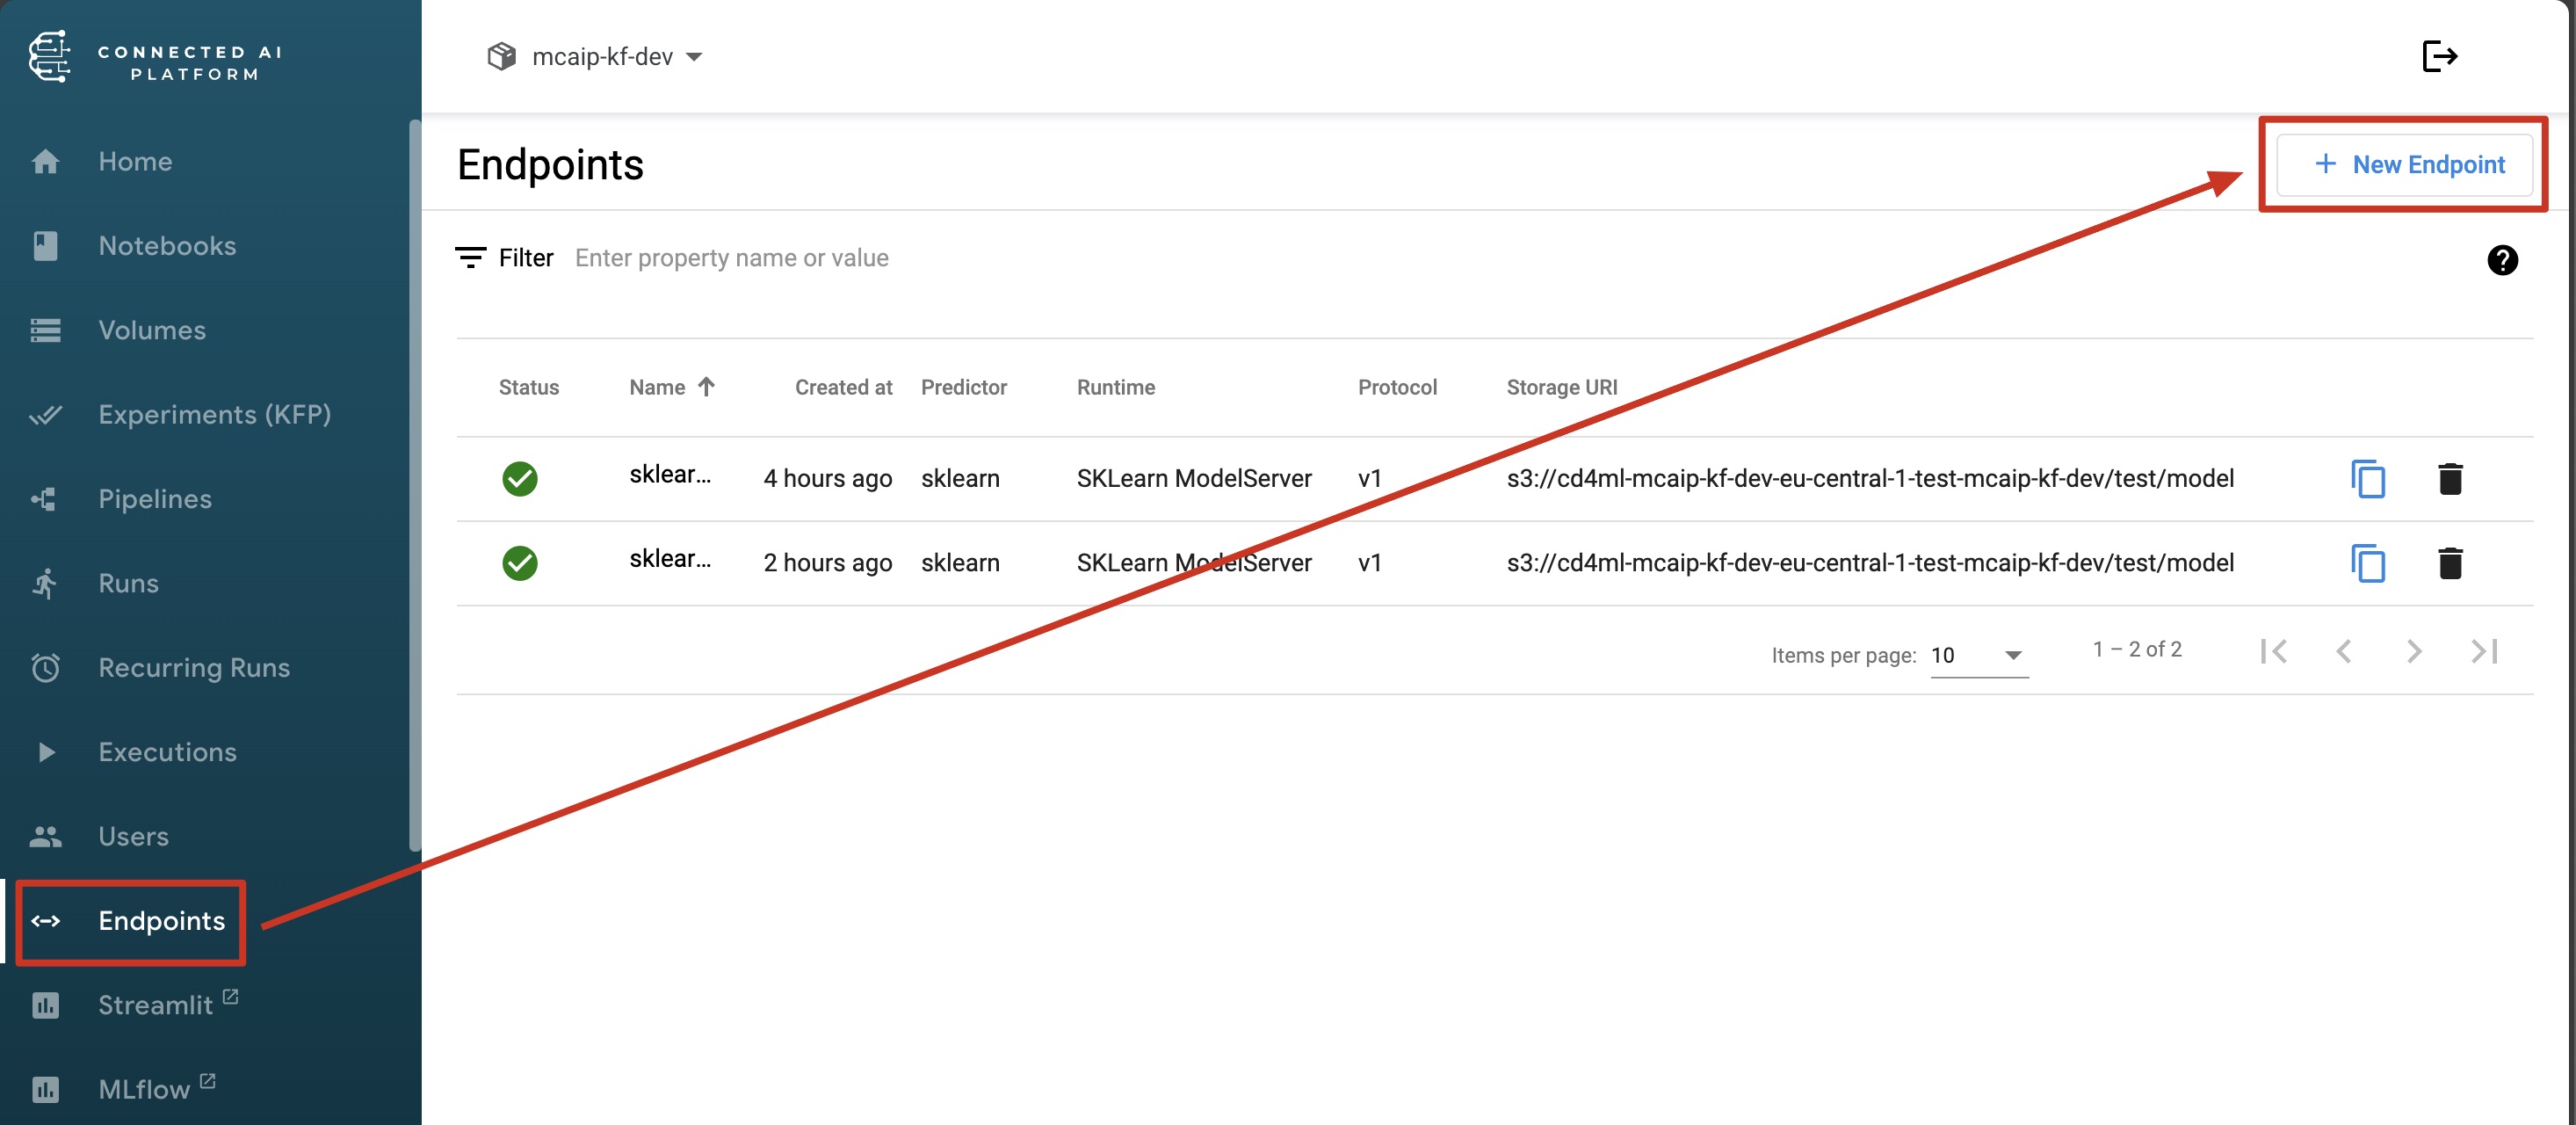The image size is (2576, 1125).
Task: Delete the endpoint created 4 hours ago
Action: [2450, 478]
